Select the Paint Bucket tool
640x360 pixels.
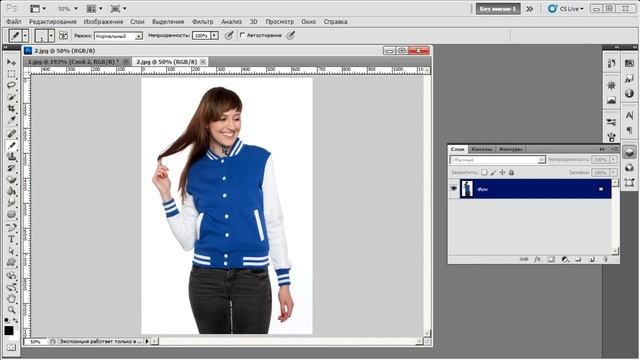(11, 191)
